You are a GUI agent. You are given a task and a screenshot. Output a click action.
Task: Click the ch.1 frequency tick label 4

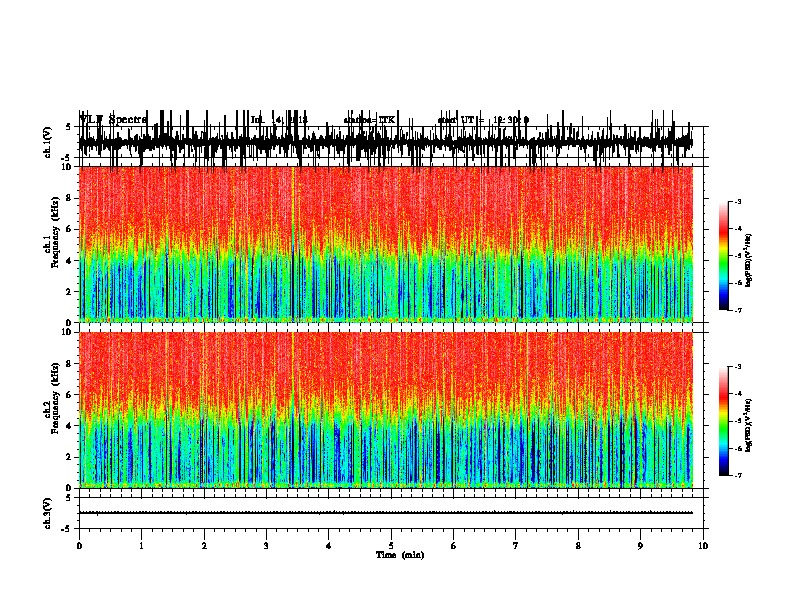[70, 261]
